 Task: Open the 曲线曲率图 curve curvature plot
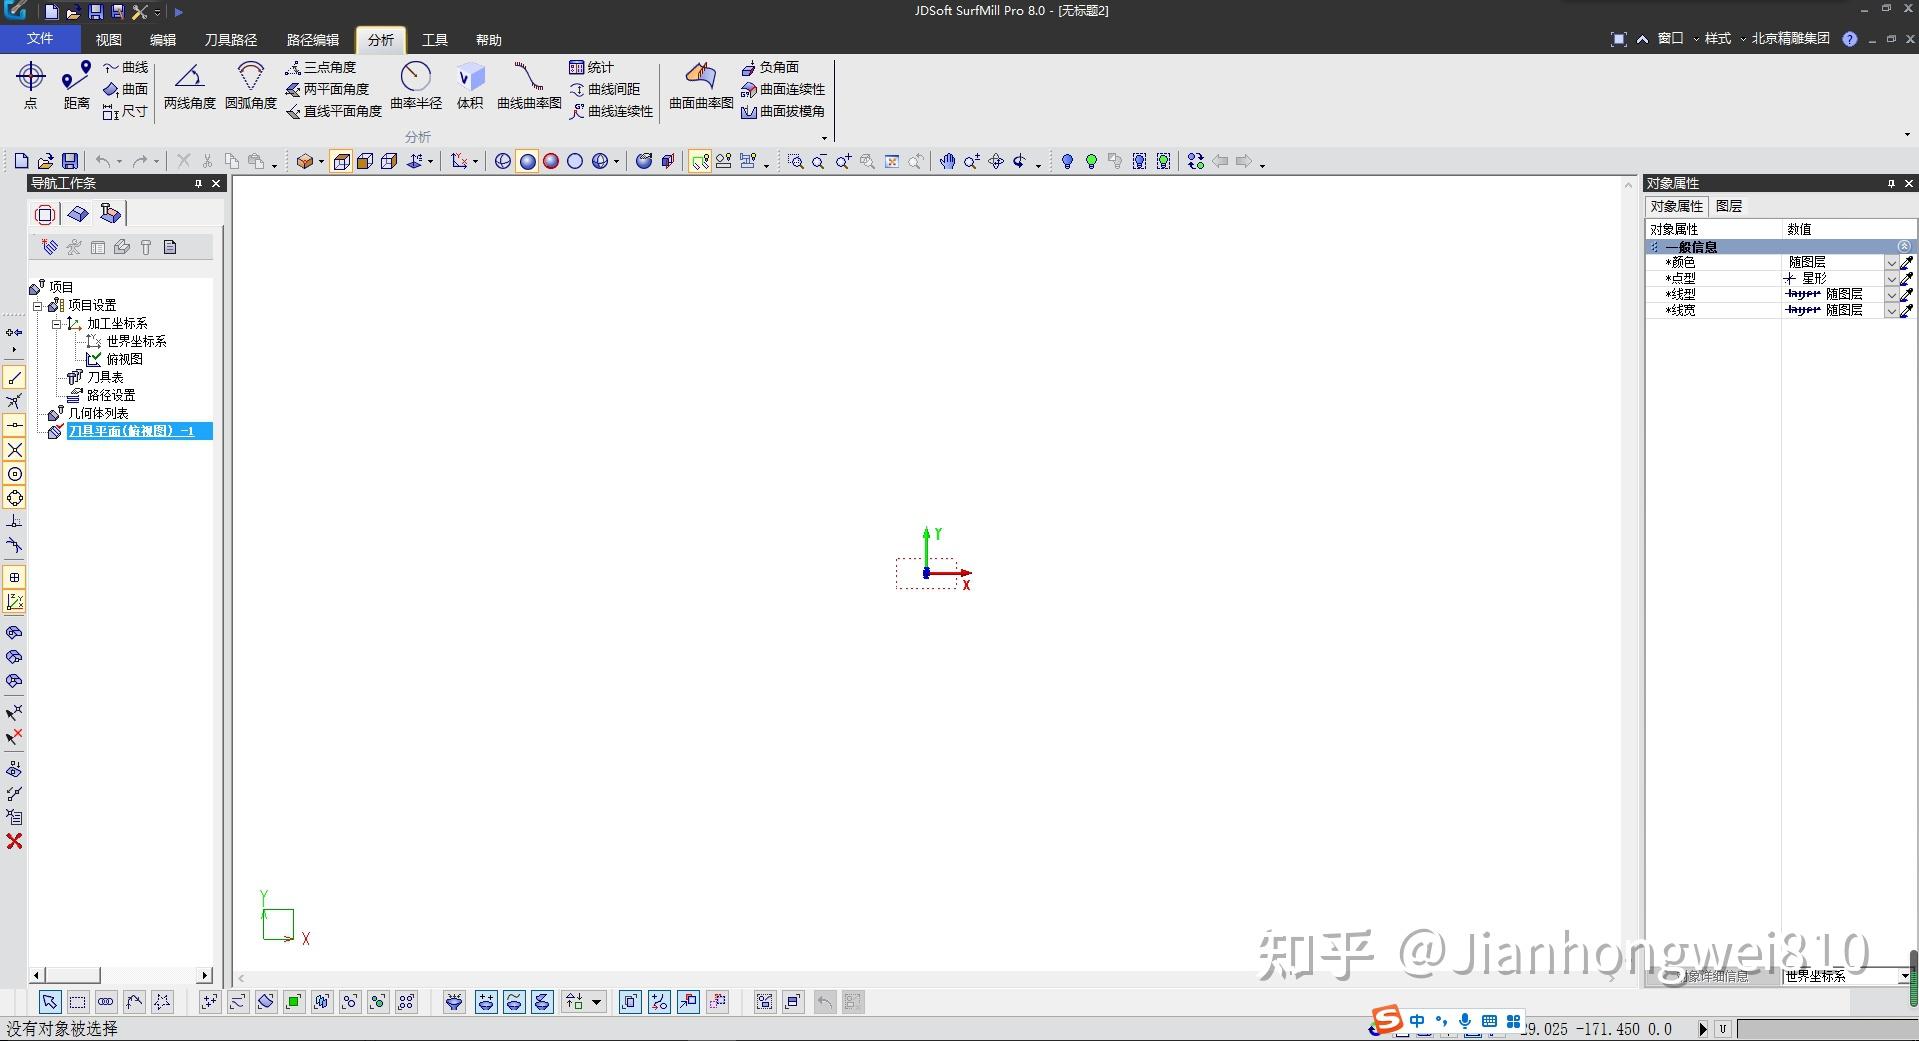[529, 86]
